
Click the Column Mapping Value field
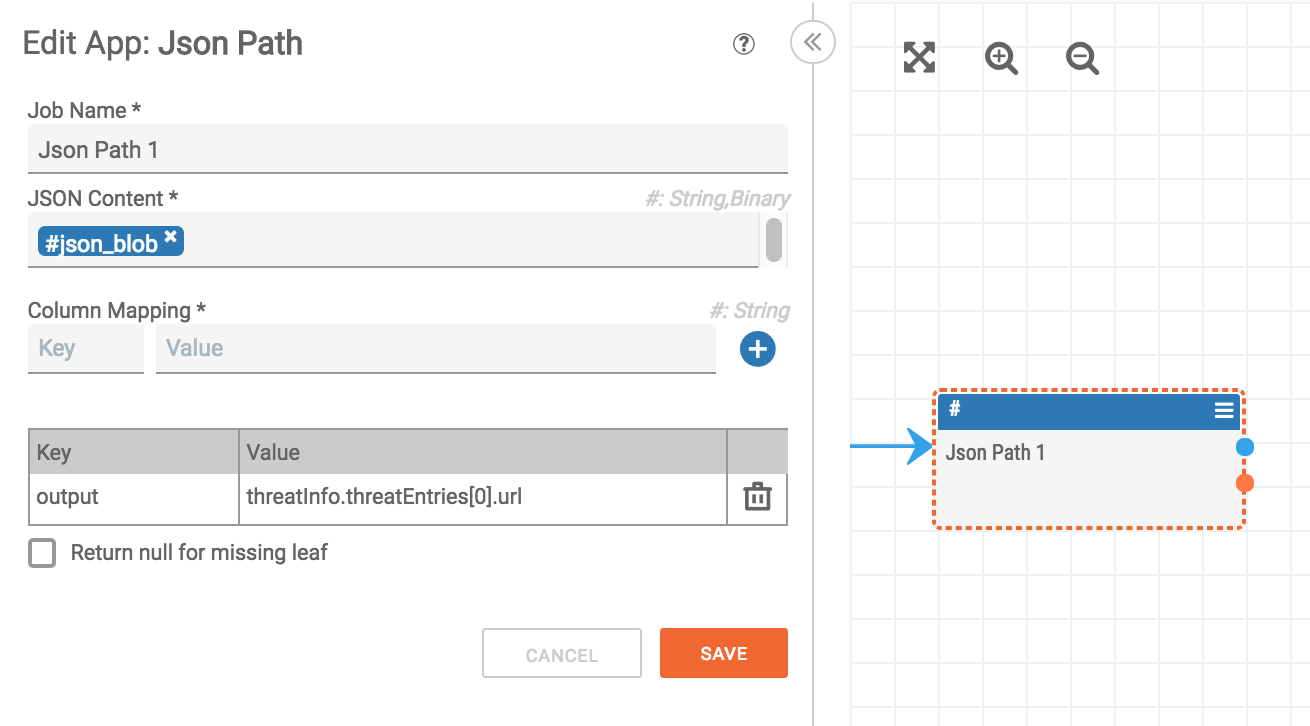point(435,349)
